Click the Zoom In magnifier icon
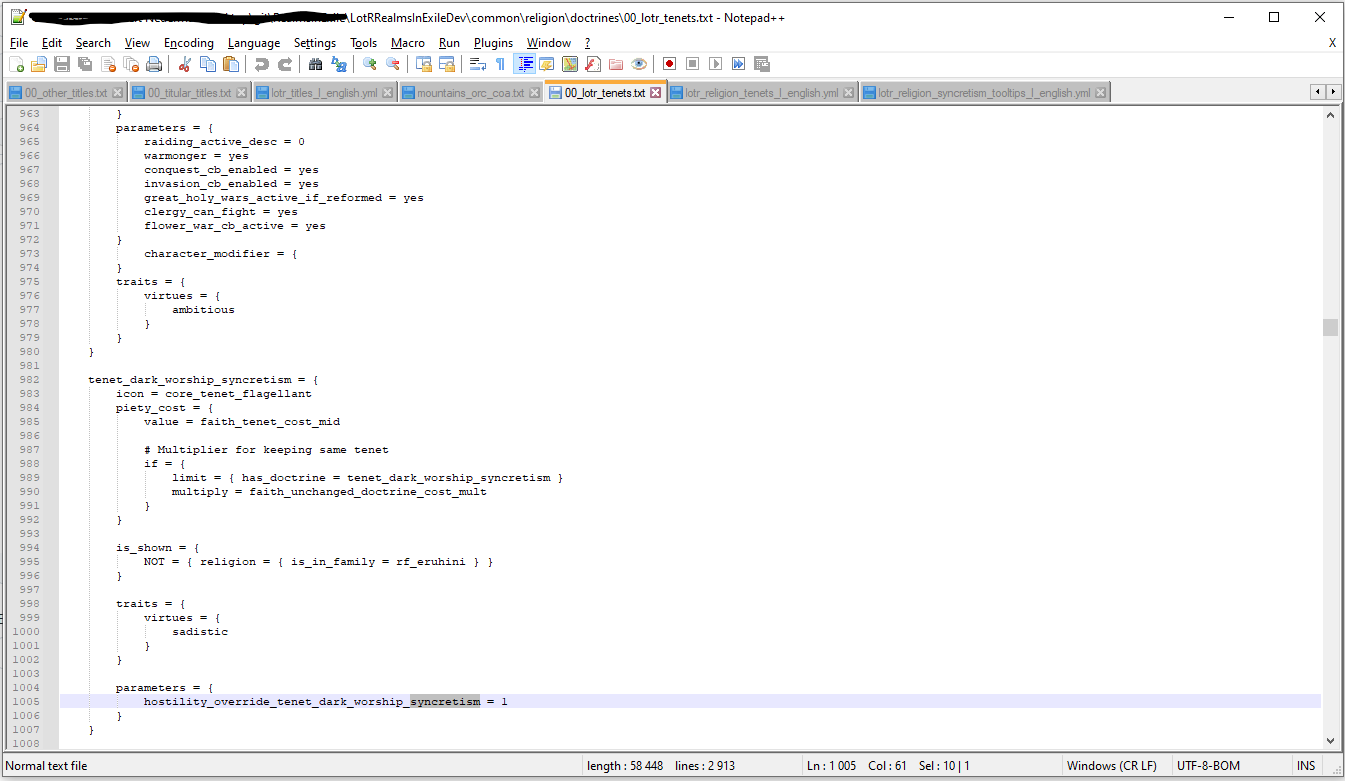This screenshot has width=1345, height=781. [x=370, y=64]
